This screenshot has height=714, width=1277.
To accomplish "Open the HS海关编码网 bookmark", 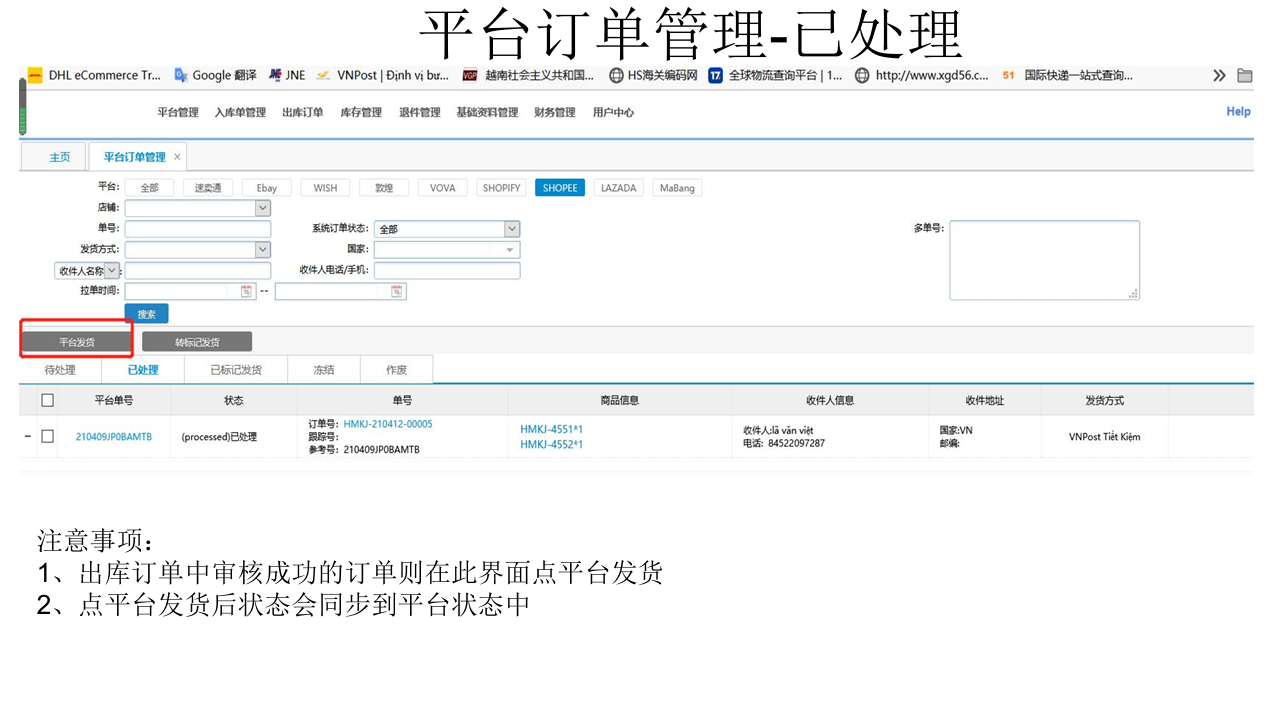I will 653,75.
